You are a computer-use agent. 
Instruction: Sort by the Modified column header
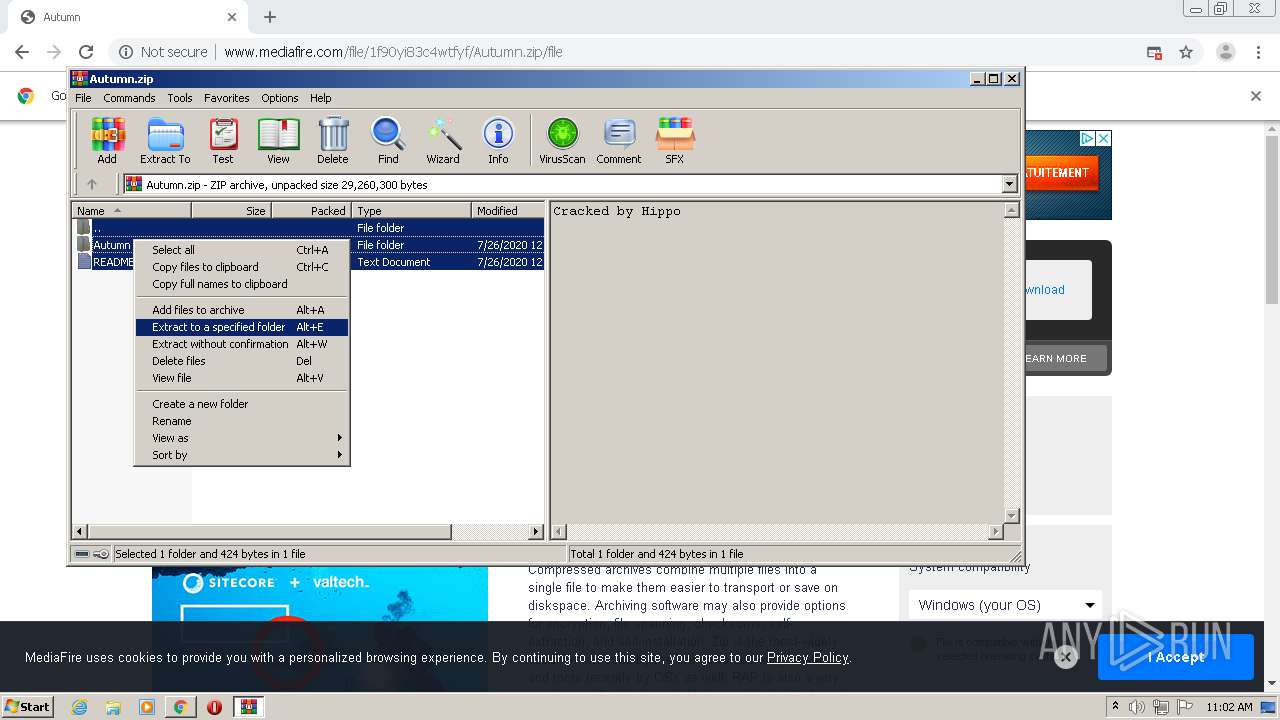click(x=508, y=210)
